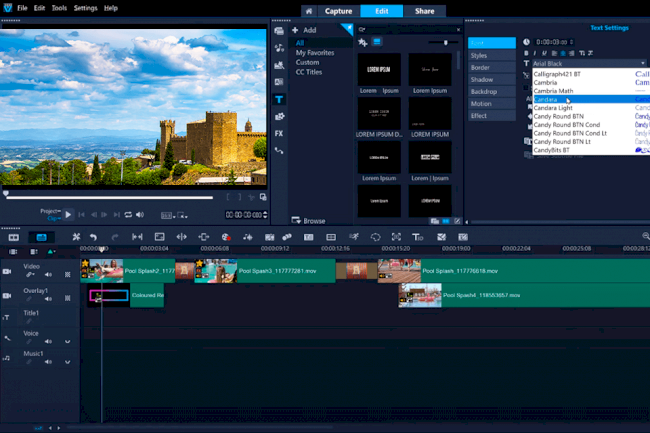Open the track manager green arrow dropdown
Image resolution: width=650 pixels, height=433 pixels.
click(51, 252)
